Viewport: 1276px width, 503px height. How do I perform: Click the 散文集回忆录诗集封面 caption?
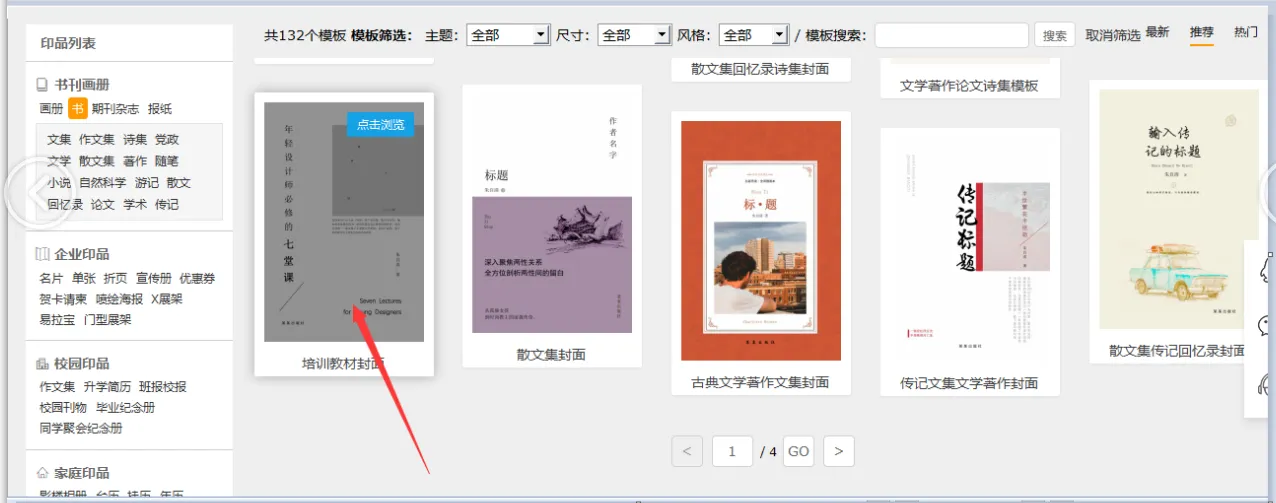point(761,69)
